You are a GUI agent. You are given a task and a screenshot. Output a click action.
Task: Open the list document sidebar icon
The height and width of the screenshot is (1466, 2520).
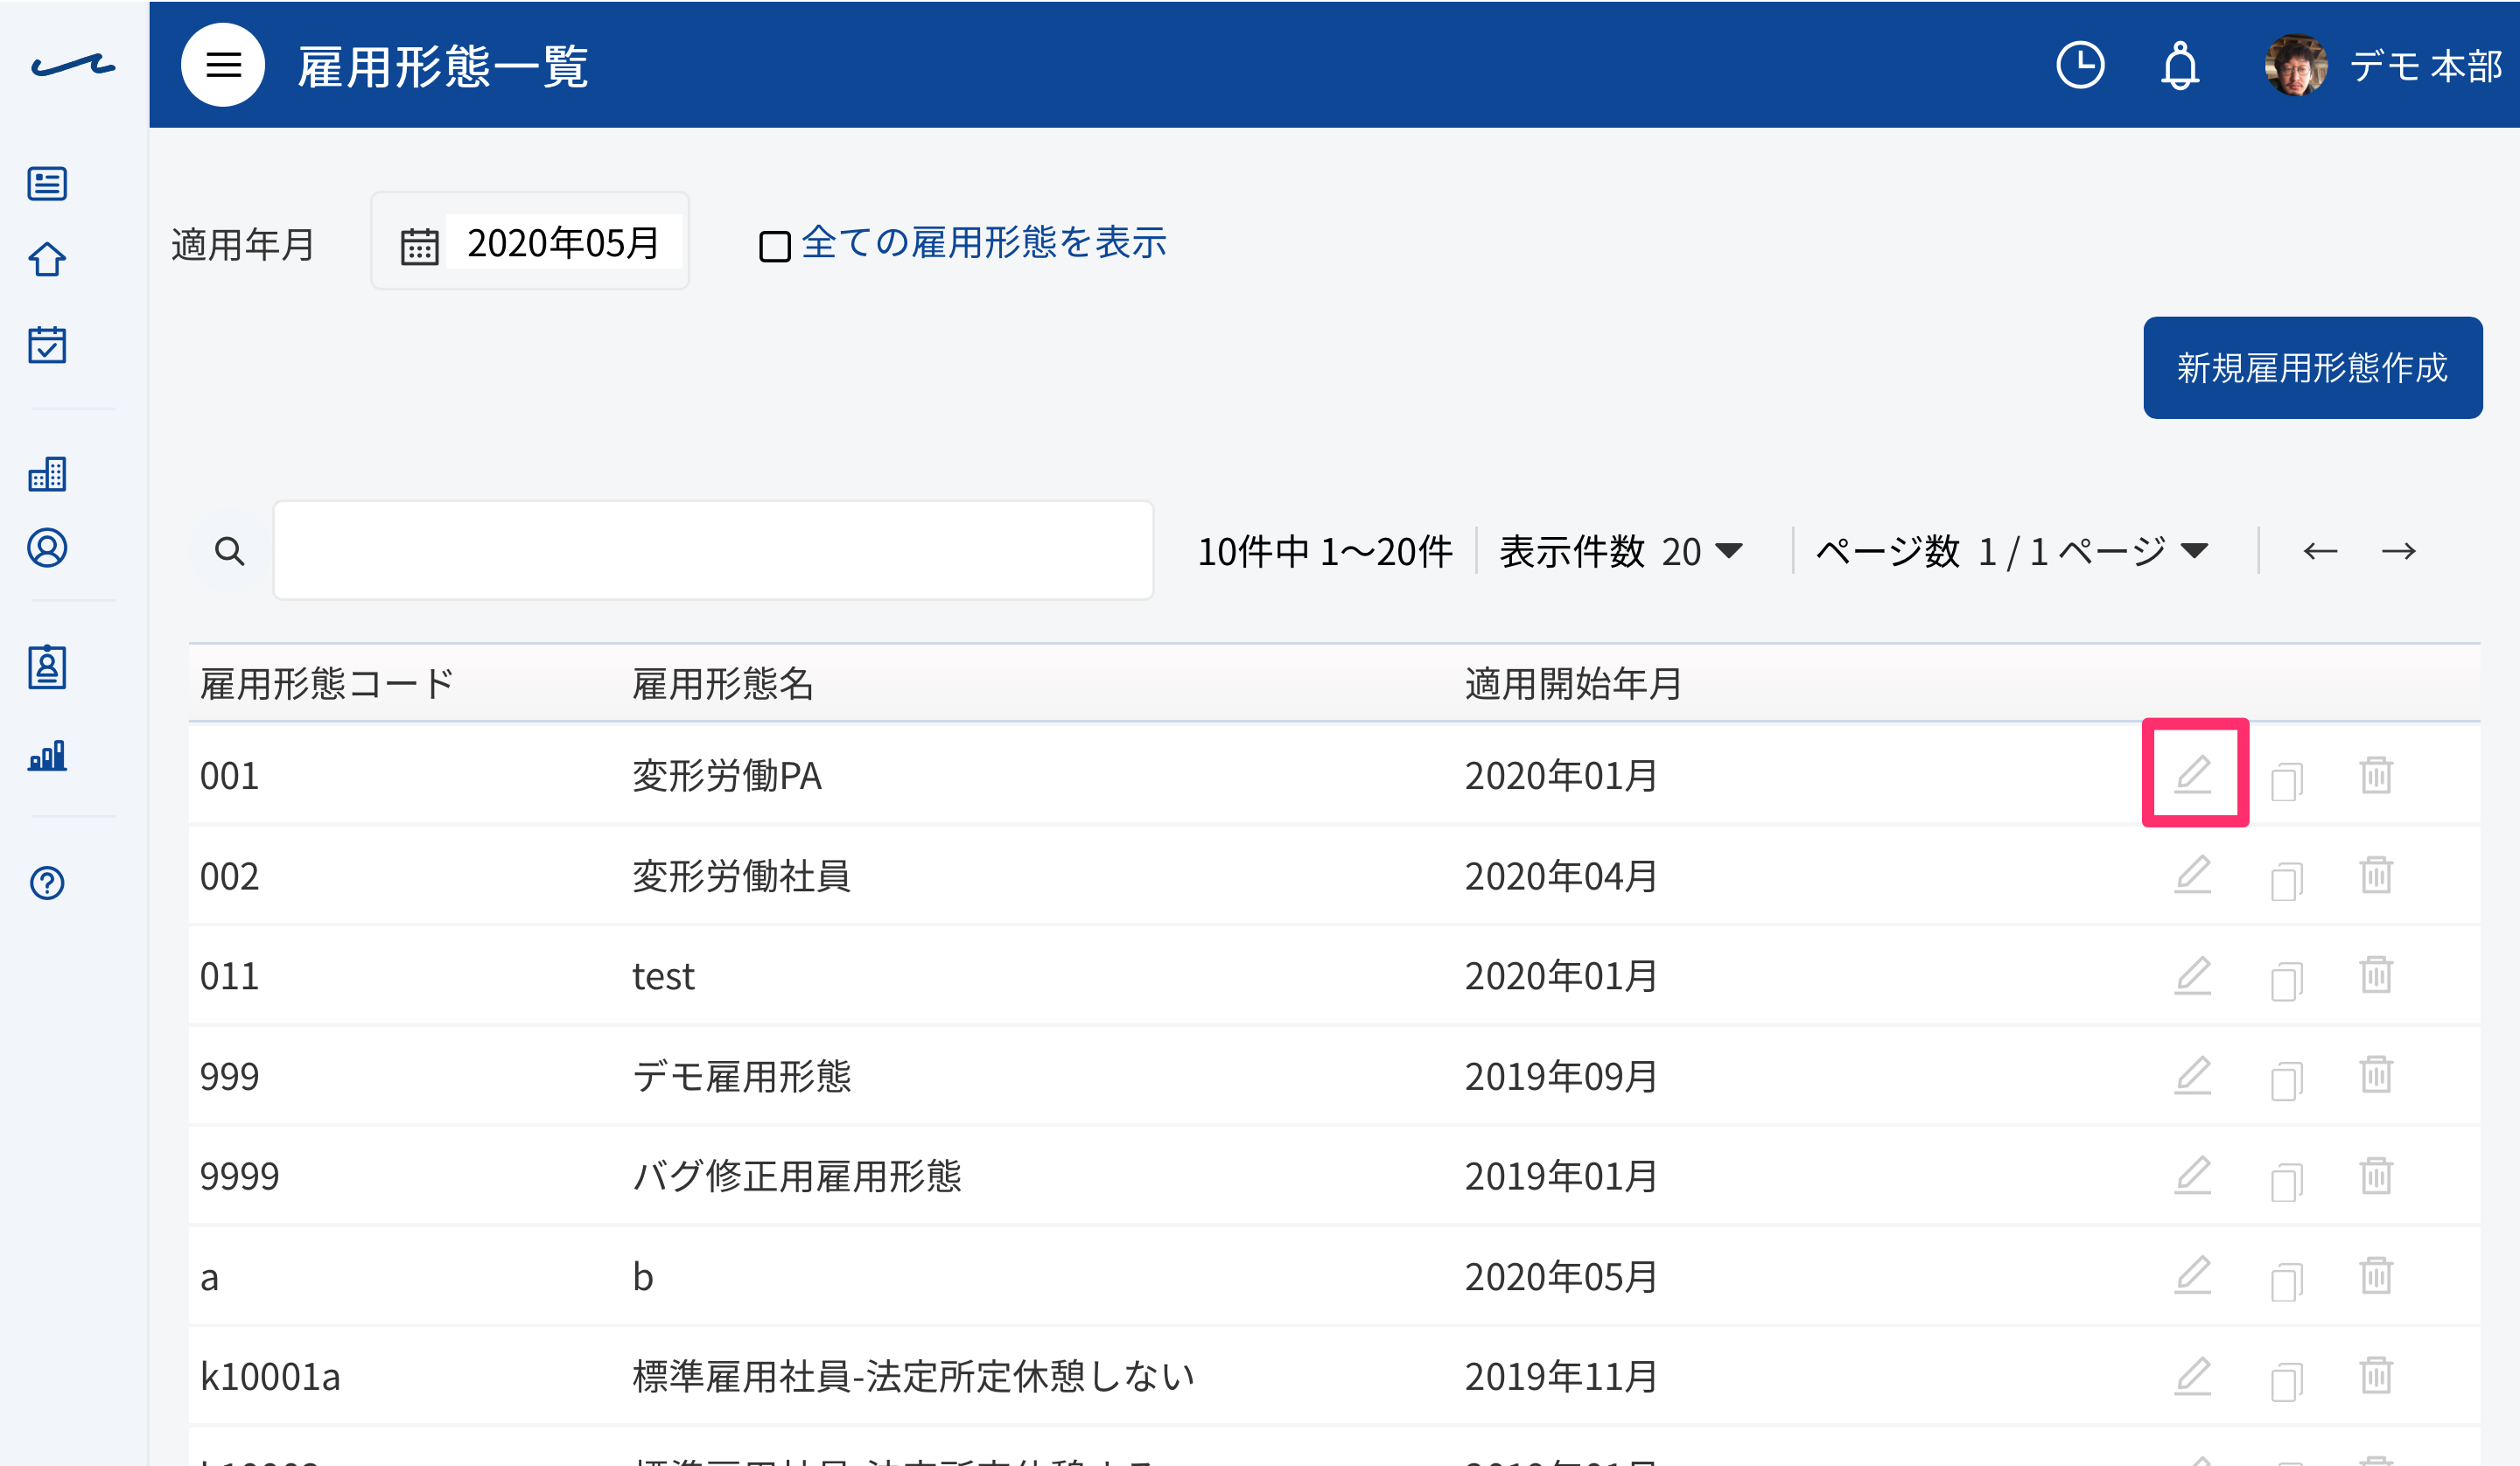pos(47,184)
